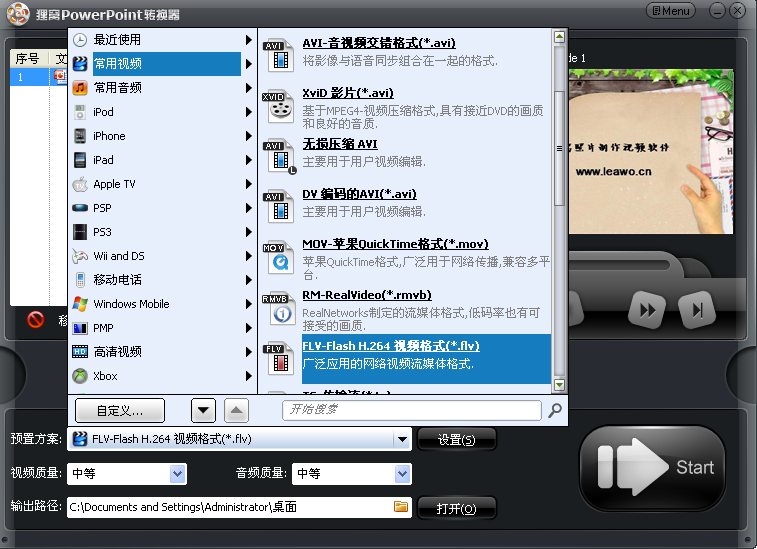Click the format list scrollbar thumb
Image resolution: width=757 pixels, height=549 pixels.
tap(559, 149)
